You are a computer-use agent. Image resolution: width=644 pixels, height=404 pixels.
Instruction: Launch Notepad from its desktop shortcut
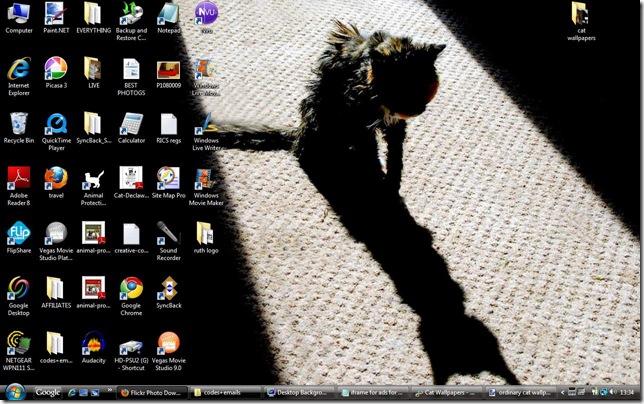pyautogui.click(x=168, y=18)
